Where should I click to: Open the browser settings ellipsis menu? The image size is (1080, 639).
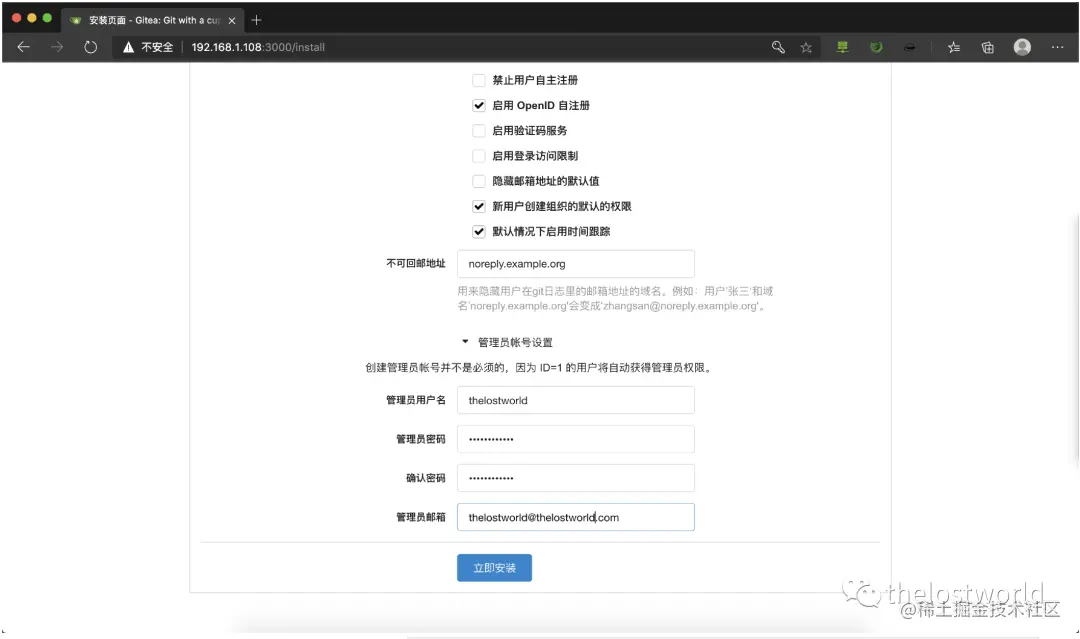pos(1057,46)
